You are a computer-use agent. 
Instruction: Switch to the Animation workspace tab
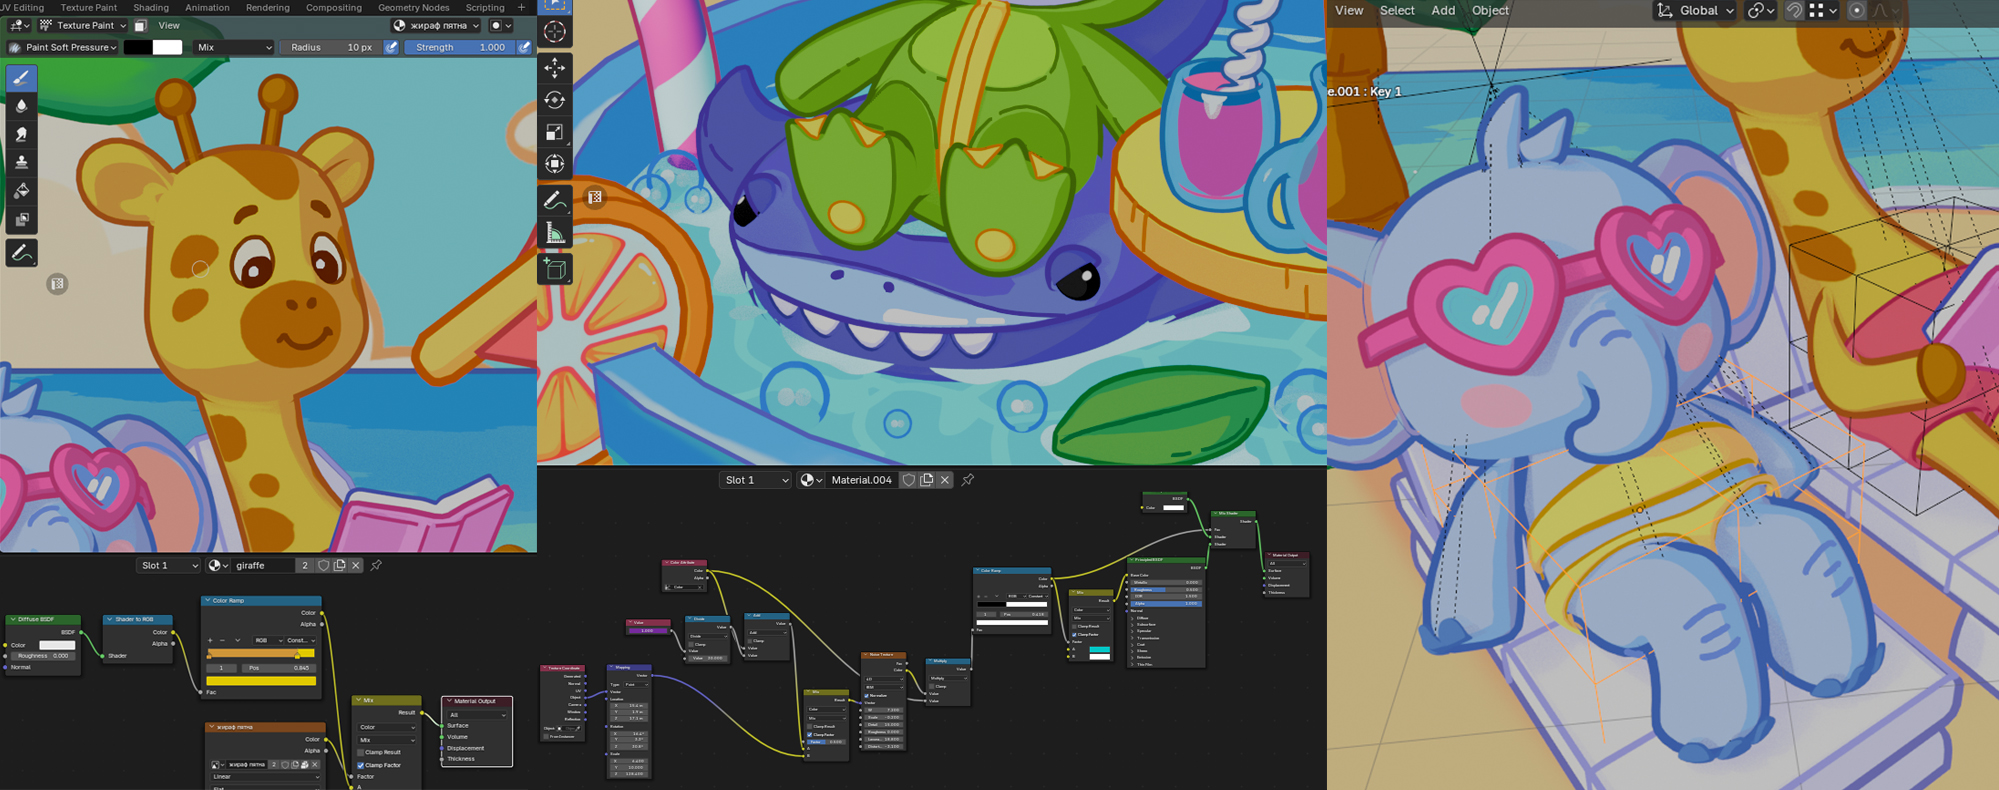[207, 7]
